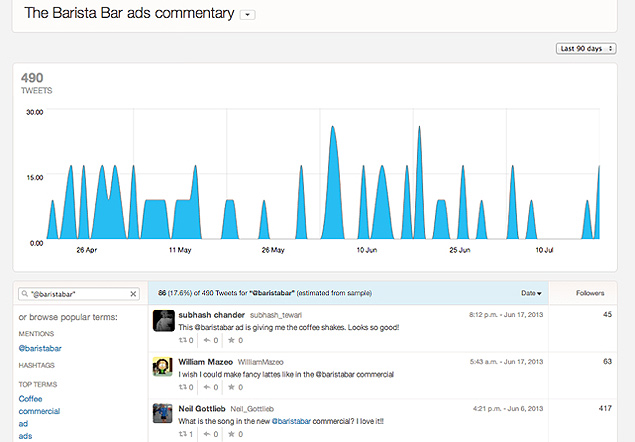Click follower count 45
This screenshot has width=635, height=442.
[x=607, y=314]
